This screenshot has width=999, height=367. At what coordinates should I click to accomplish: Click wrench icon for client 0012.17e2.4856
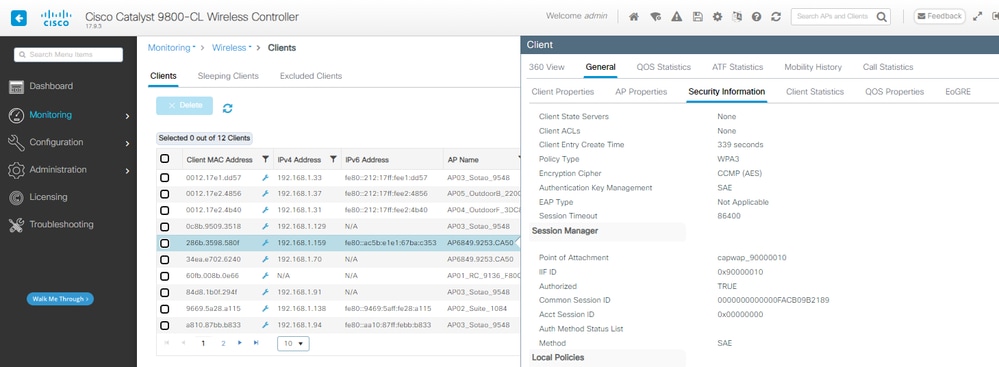click(x=265, y=194)
